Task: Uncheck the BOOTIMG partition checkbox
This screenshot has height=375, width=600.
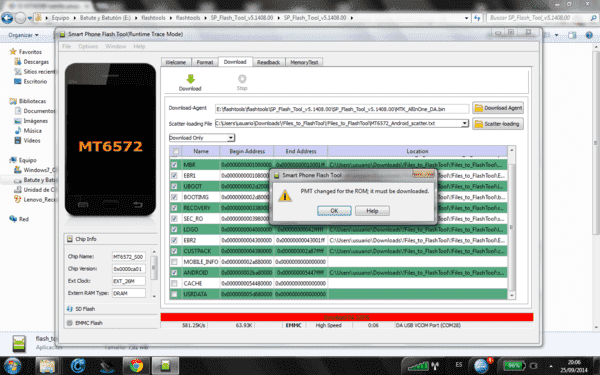Action: pos(174,197)
